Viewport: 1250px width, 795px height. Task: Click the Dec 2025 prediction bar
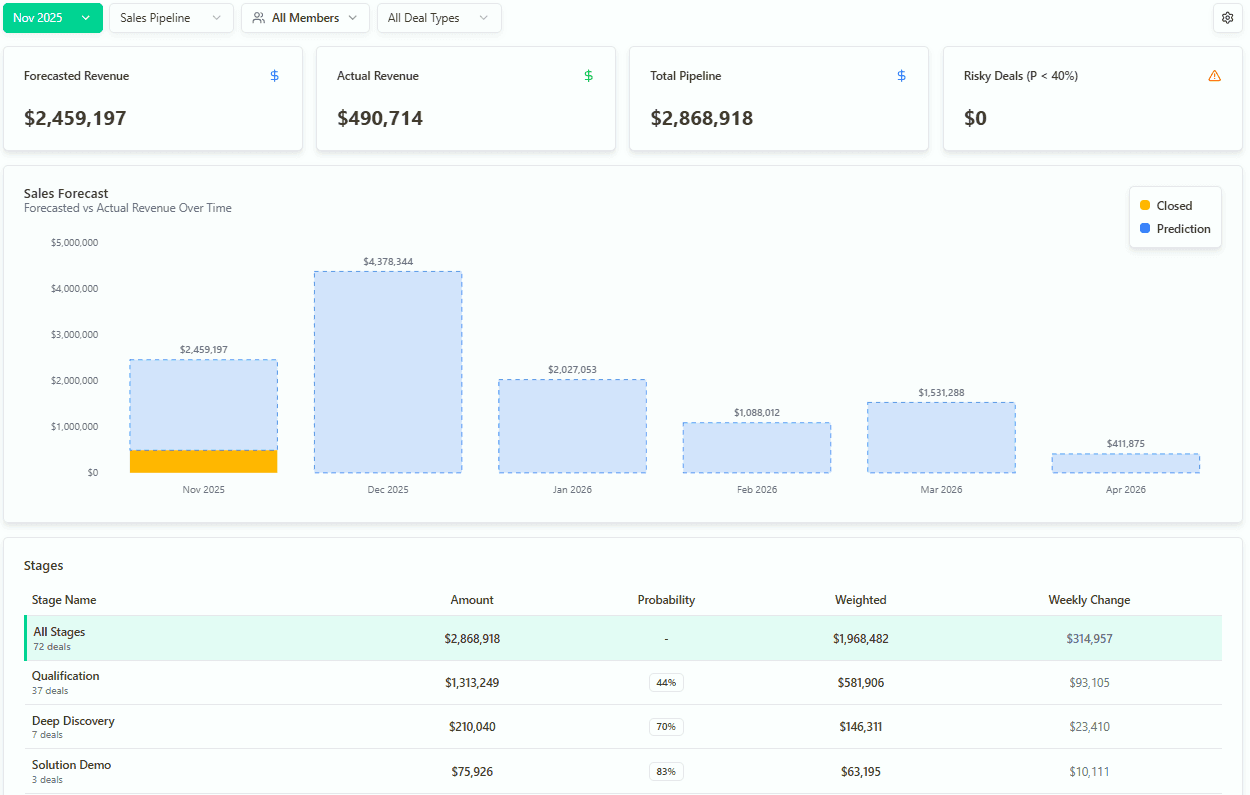pyautogui.click(x=388, y=372)
